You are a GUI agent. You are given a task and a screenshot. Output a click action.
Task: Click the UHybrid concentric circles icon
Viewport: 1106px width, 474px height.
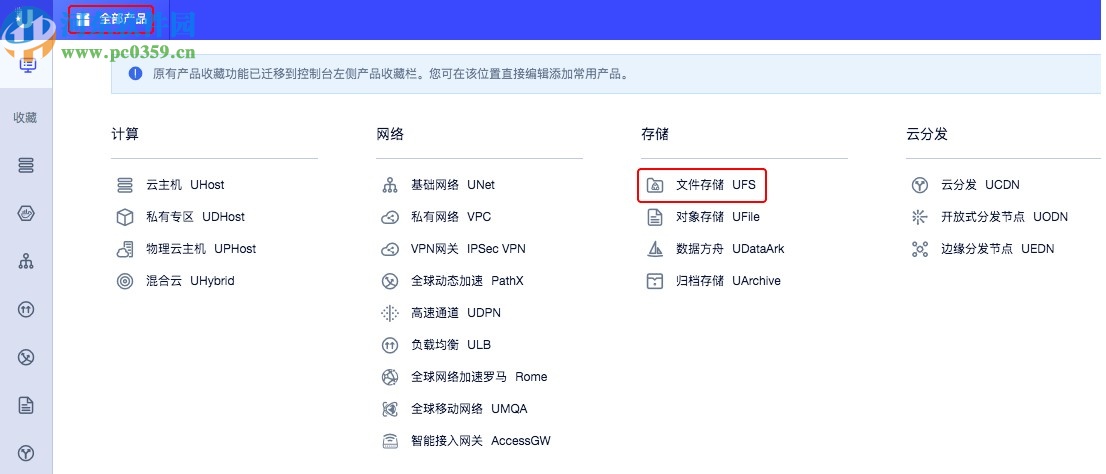pyautogui.click(x=125, y=281)
